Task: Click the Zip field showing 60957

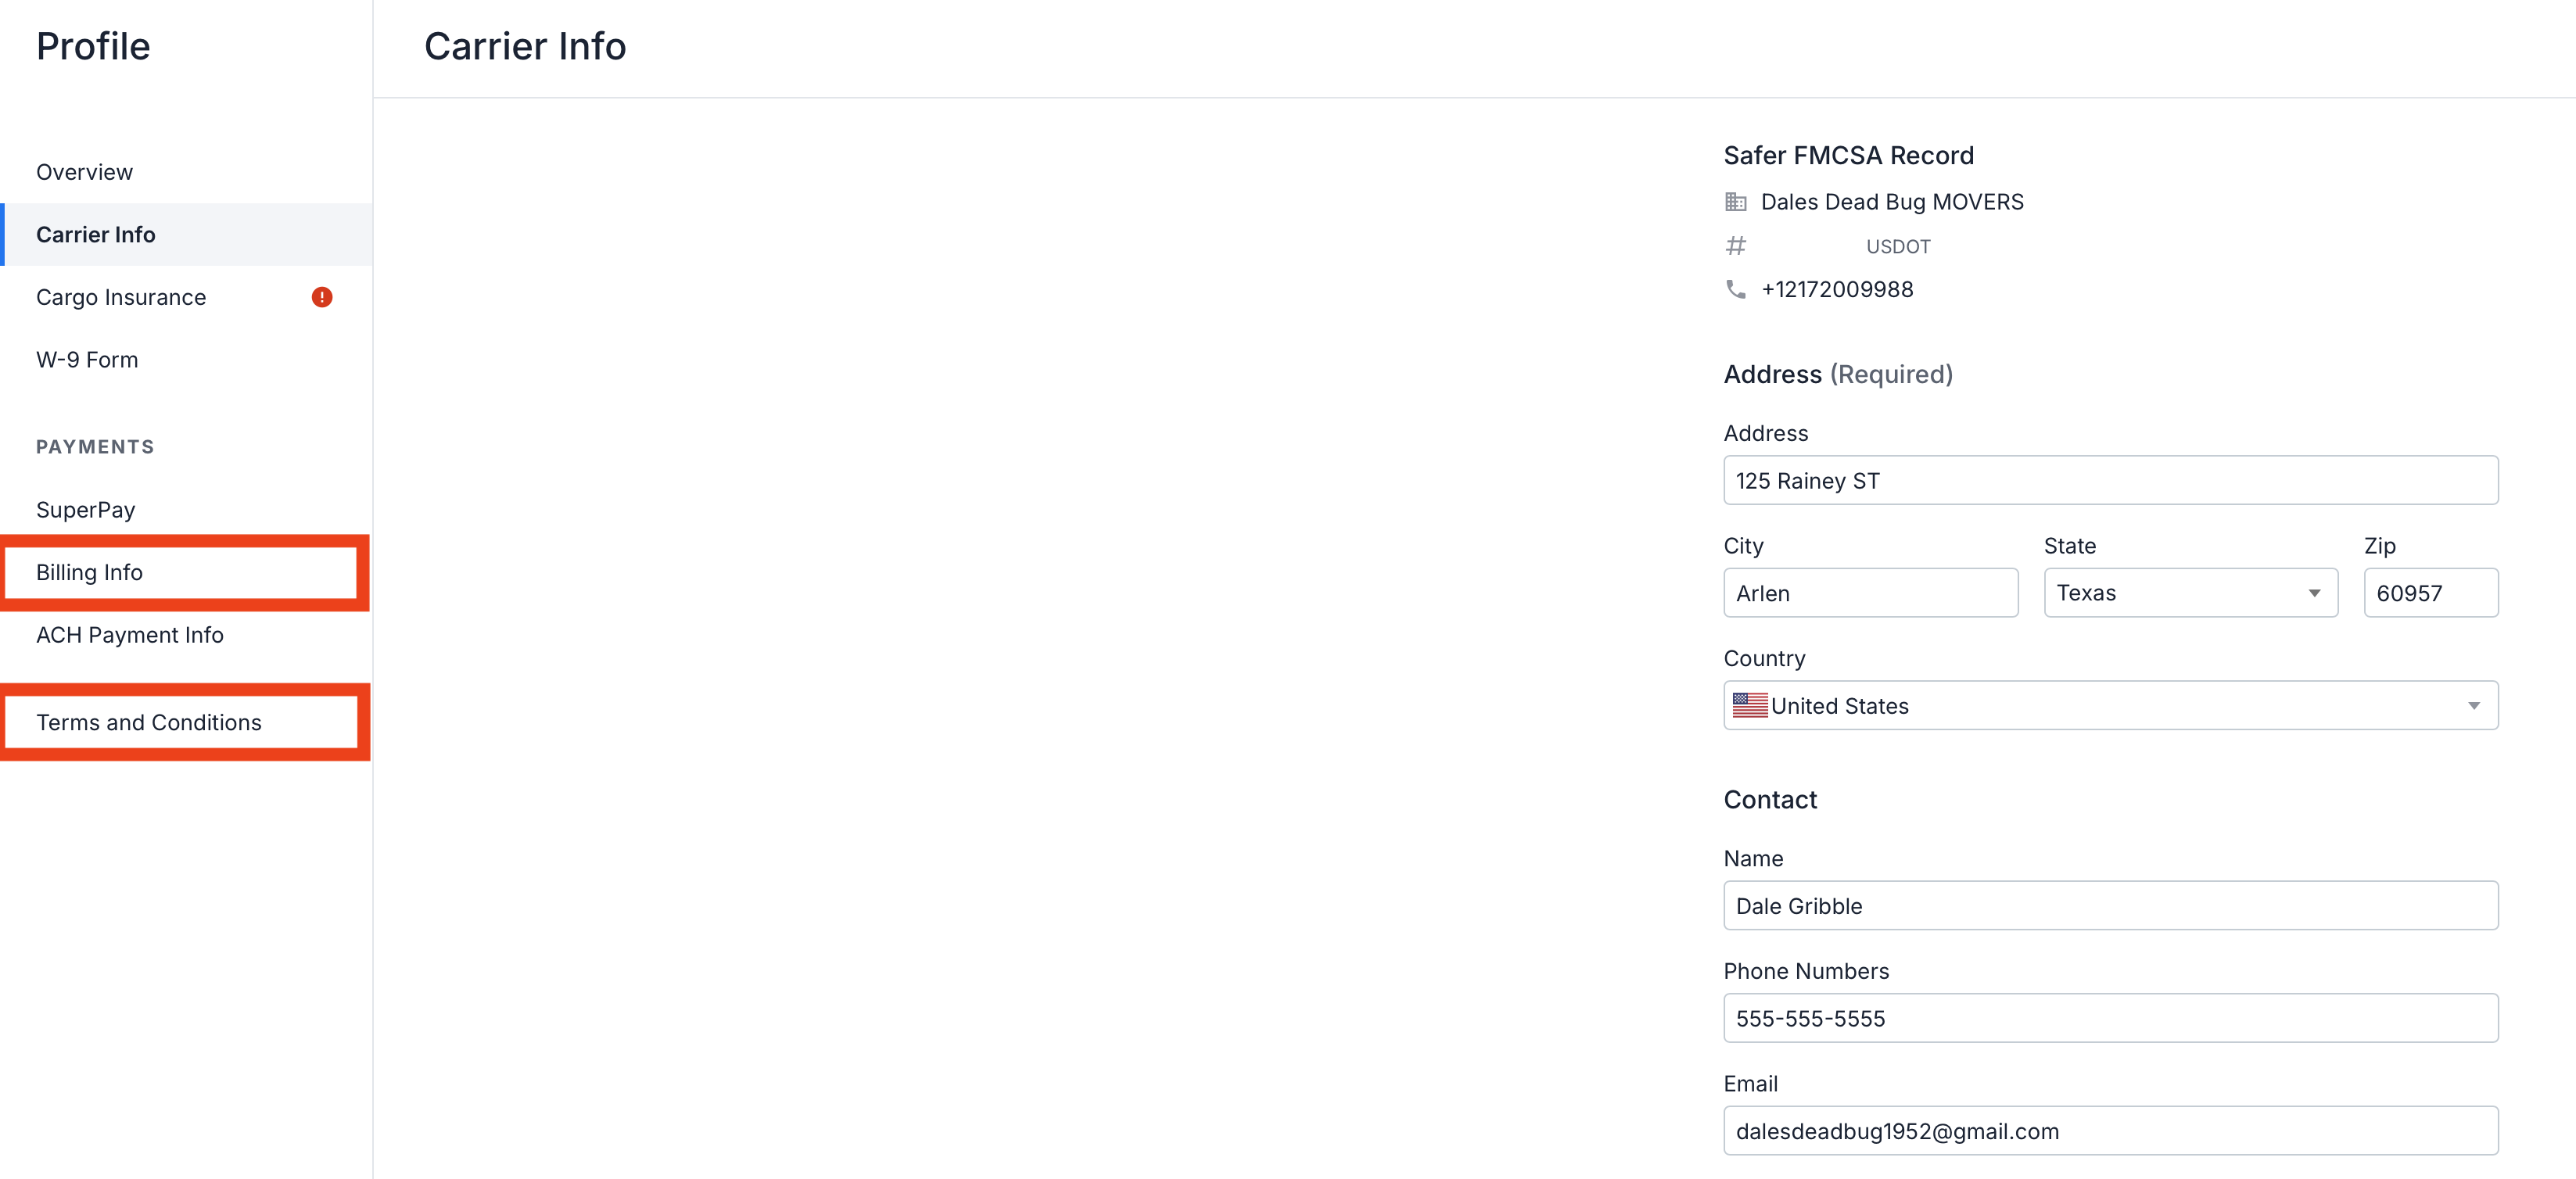Action: coord(2430,593)
